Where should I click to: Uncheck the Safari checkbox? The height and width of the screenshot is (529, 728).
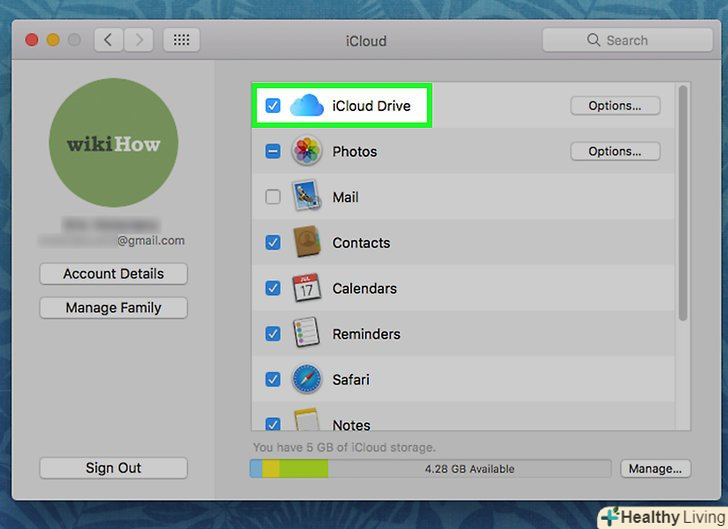[x=273, y=379]
